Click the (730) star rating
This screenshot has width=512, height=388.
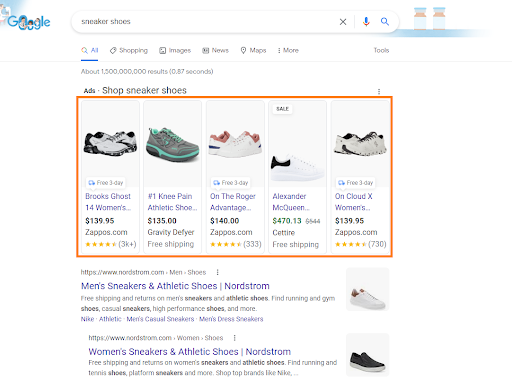pyautogui.click(x=360, y=244)
